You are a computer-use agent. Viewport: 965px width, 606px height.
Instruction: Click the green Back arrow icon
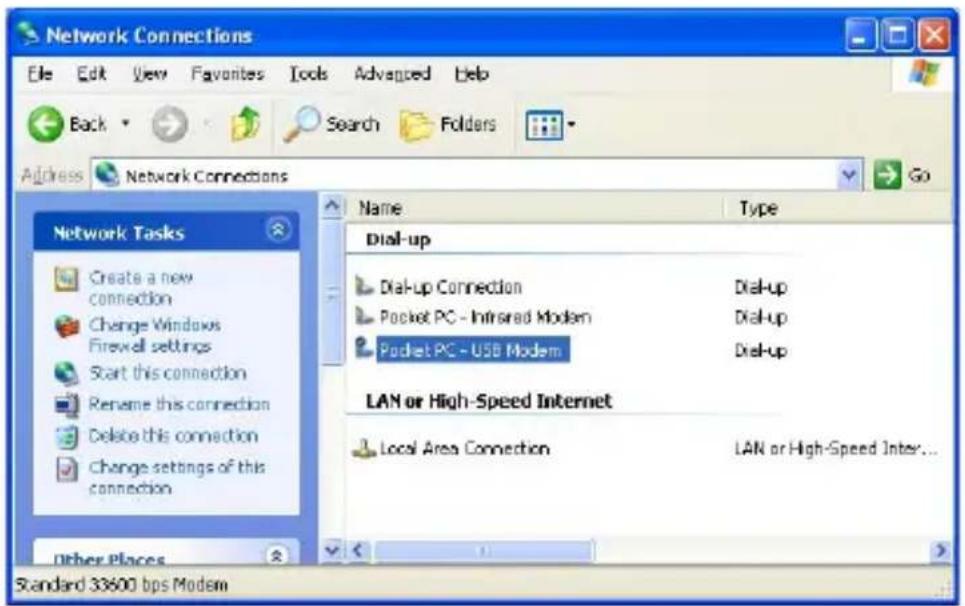(46, 124)
